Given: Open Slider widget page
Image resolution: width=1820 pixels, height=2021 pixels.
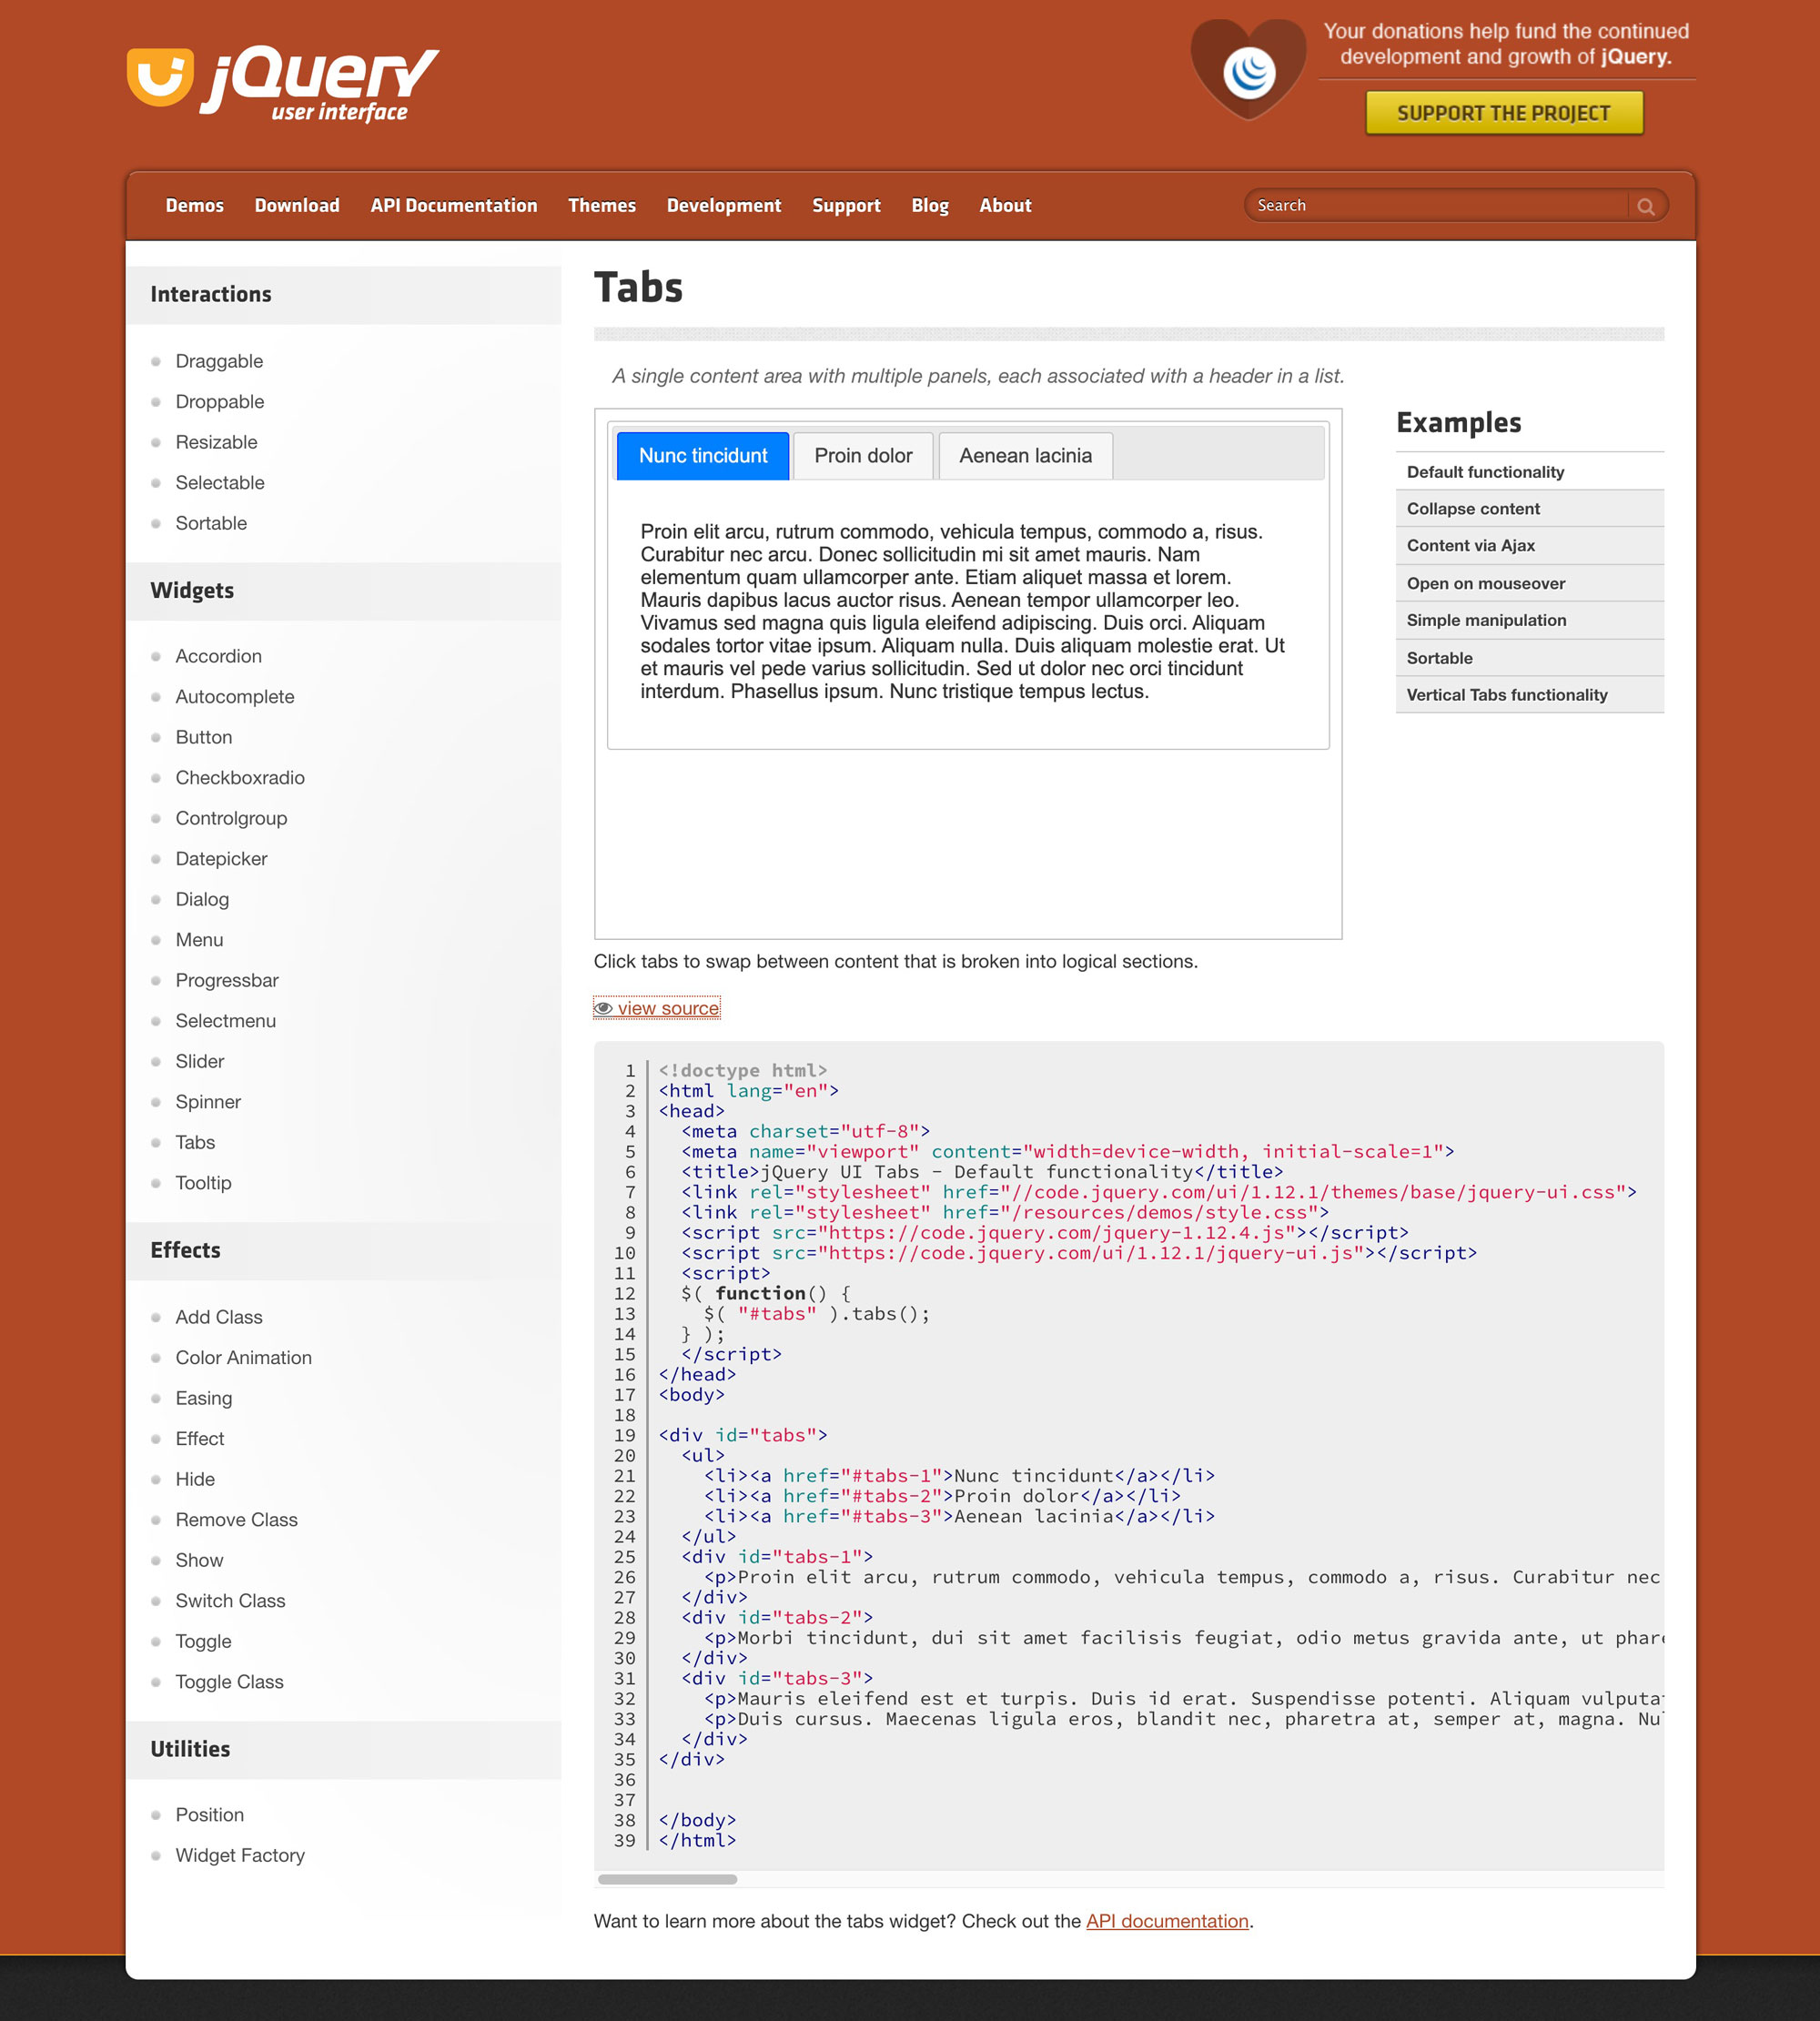Looking at the screenshot, I should [x=200, y=1061].
